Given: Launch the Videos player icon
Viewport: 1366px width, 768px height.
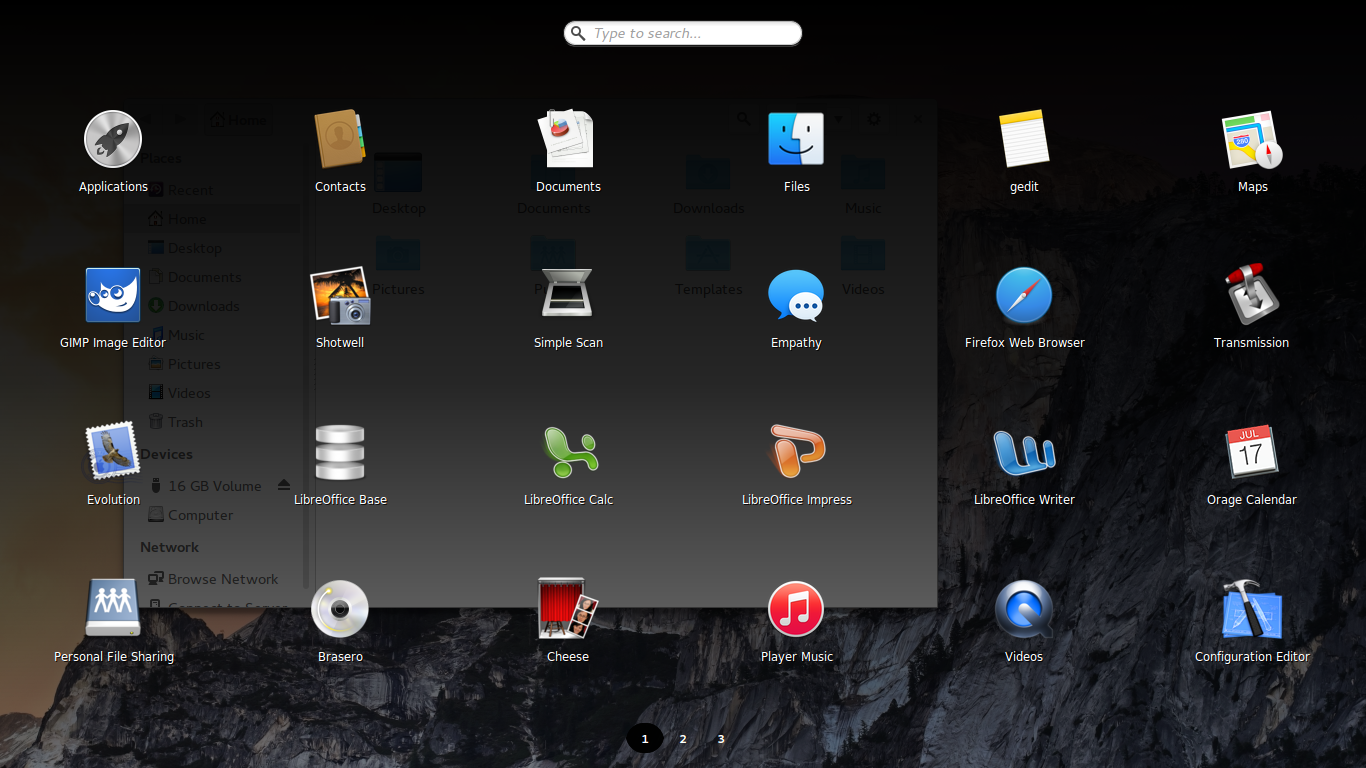Looking at the screenshot, I should (1024, 608).
